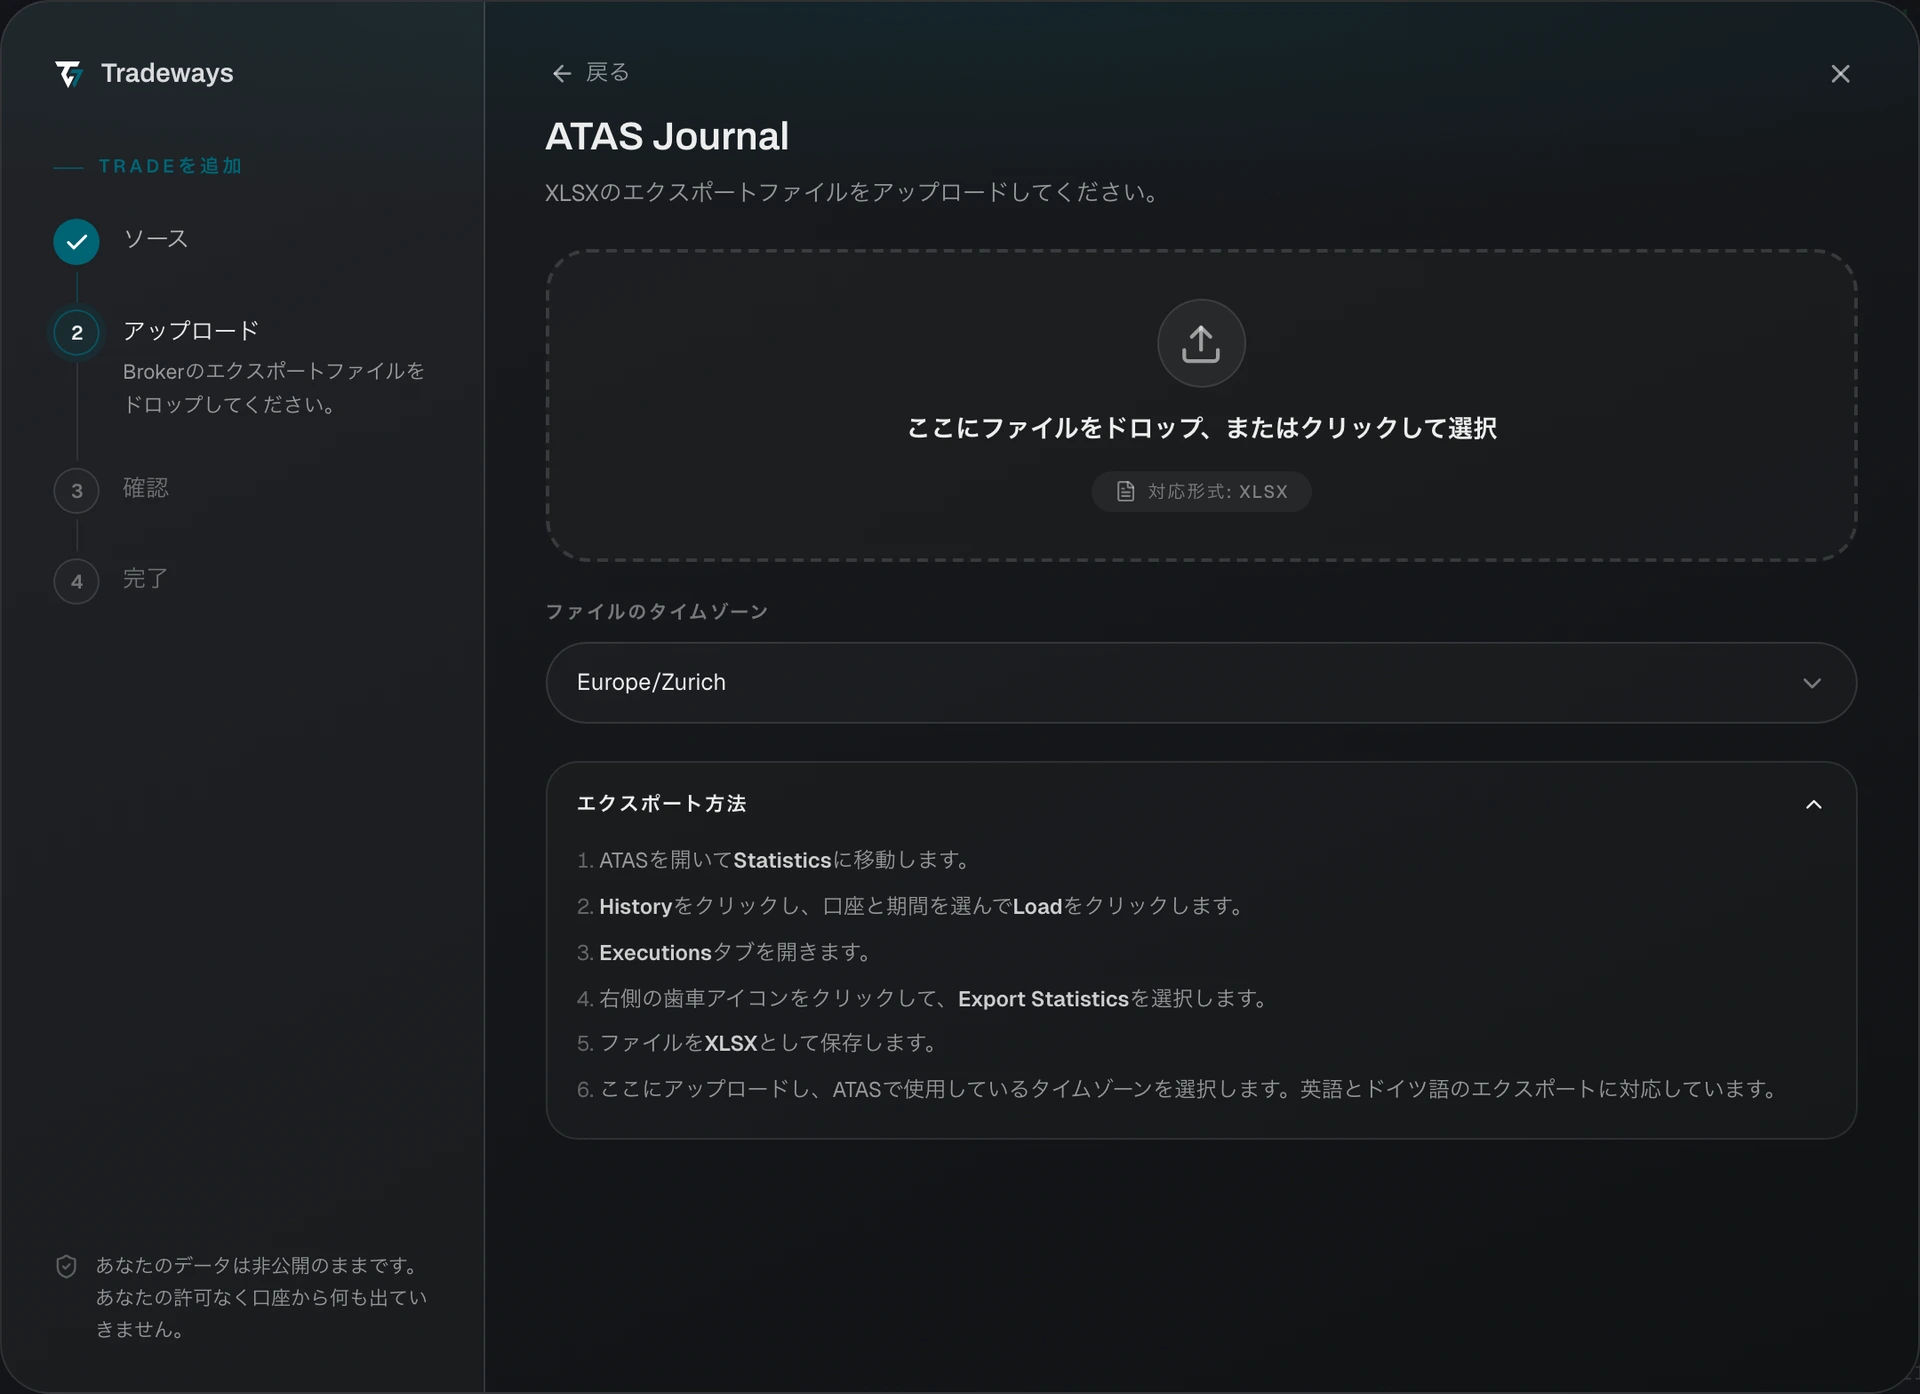Click the XLSXのエクスポートファイルをアップロード subtitle
This screenshot has width=1920, height=1394.
click(852, 192)
